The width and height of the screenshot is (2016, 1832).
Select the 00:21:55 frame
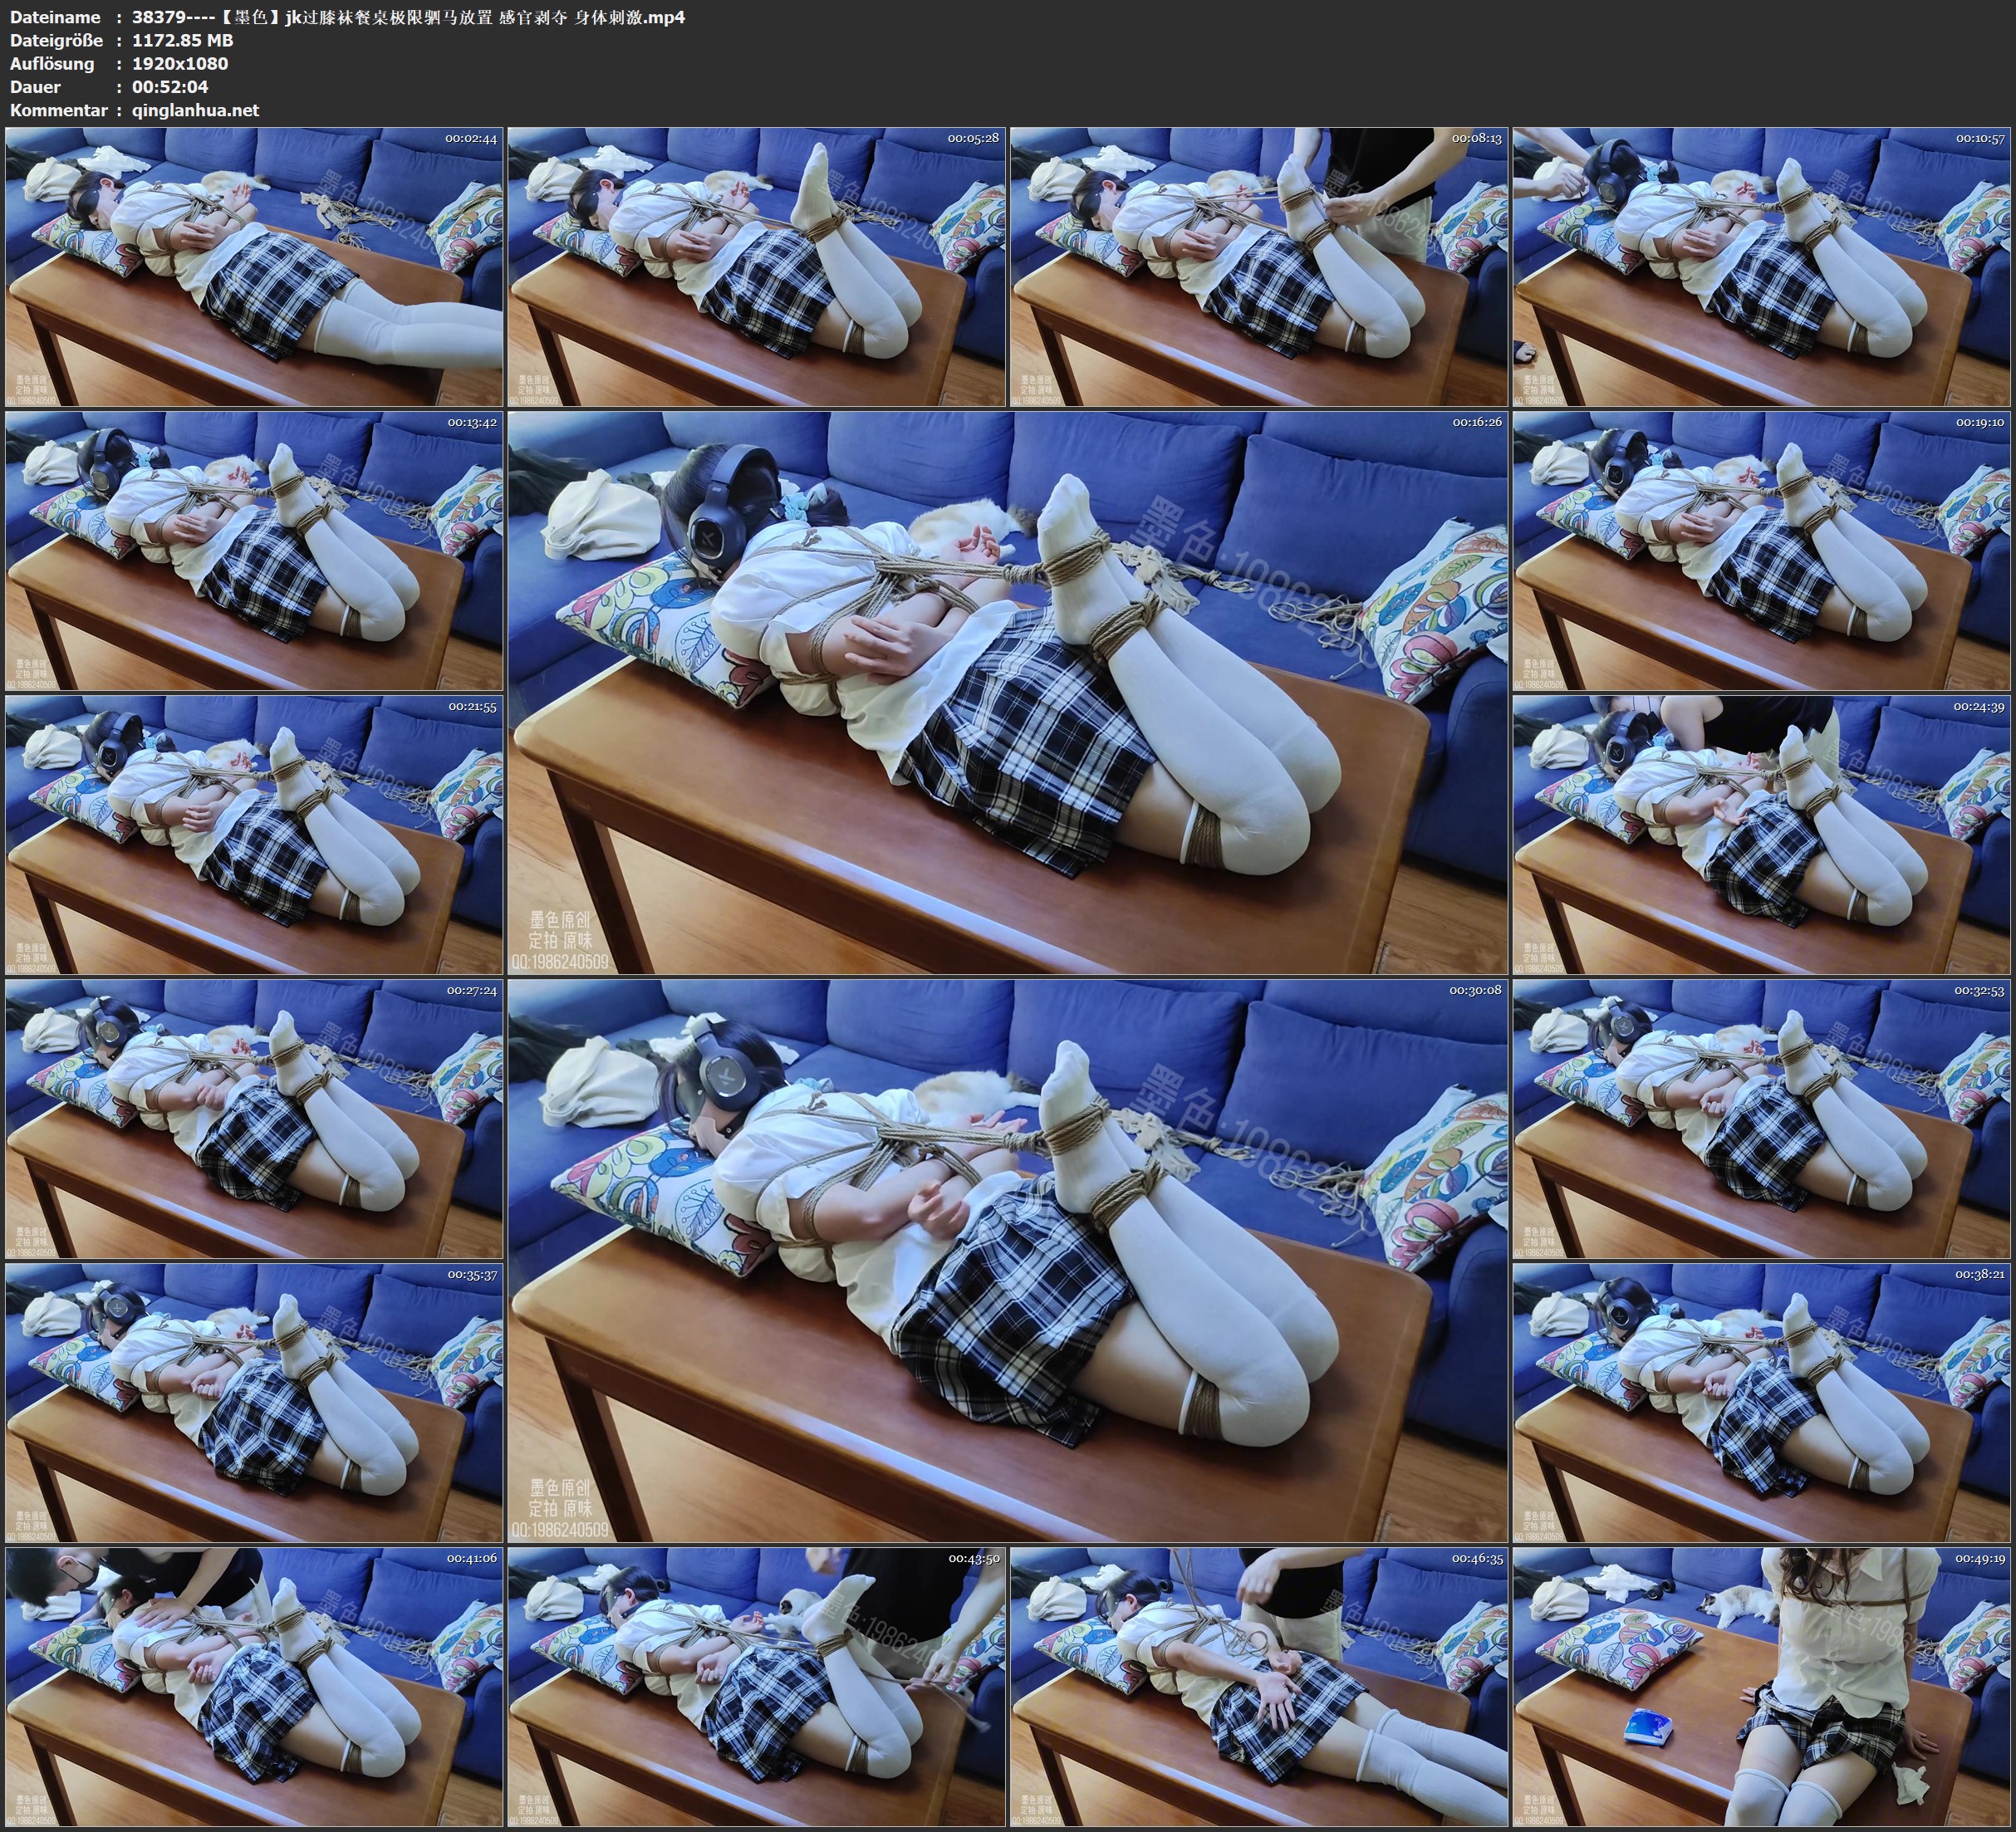pos(254,835)
